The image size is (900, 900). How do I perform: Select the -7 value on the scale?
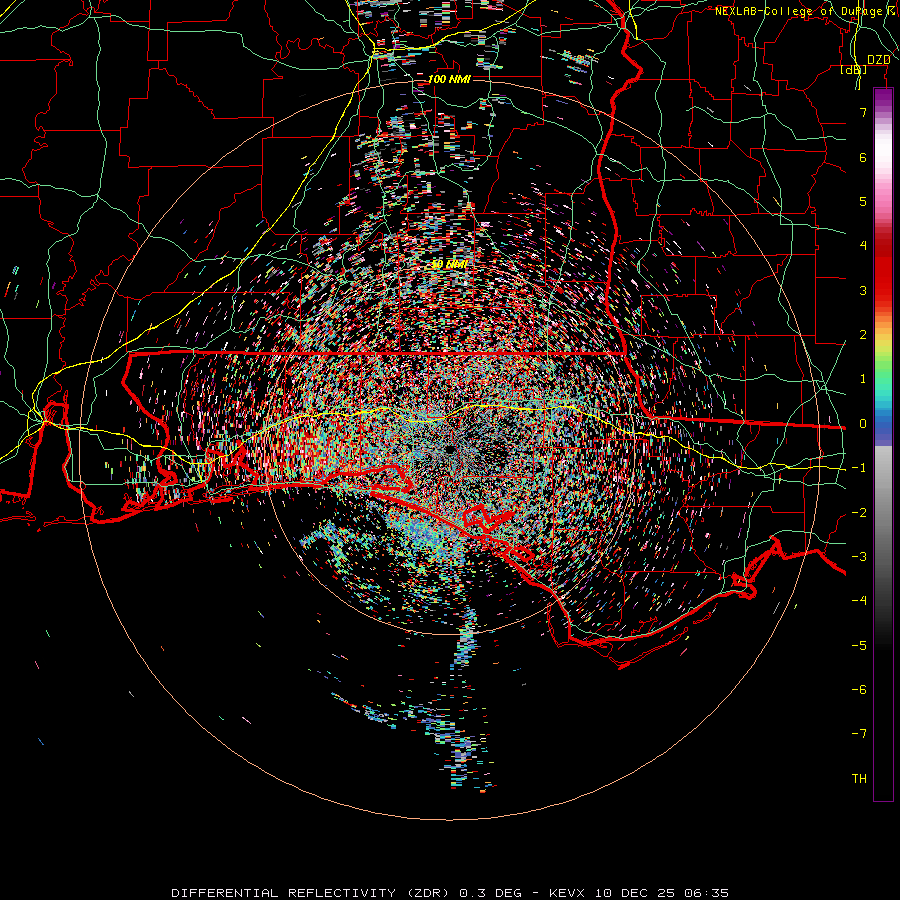pyautogui.click(x=859, y=734)
